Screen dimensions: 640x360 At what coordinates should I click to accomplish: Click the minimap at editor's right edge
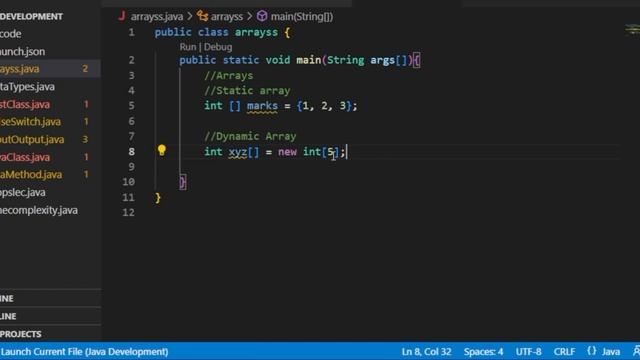point(632,30)
